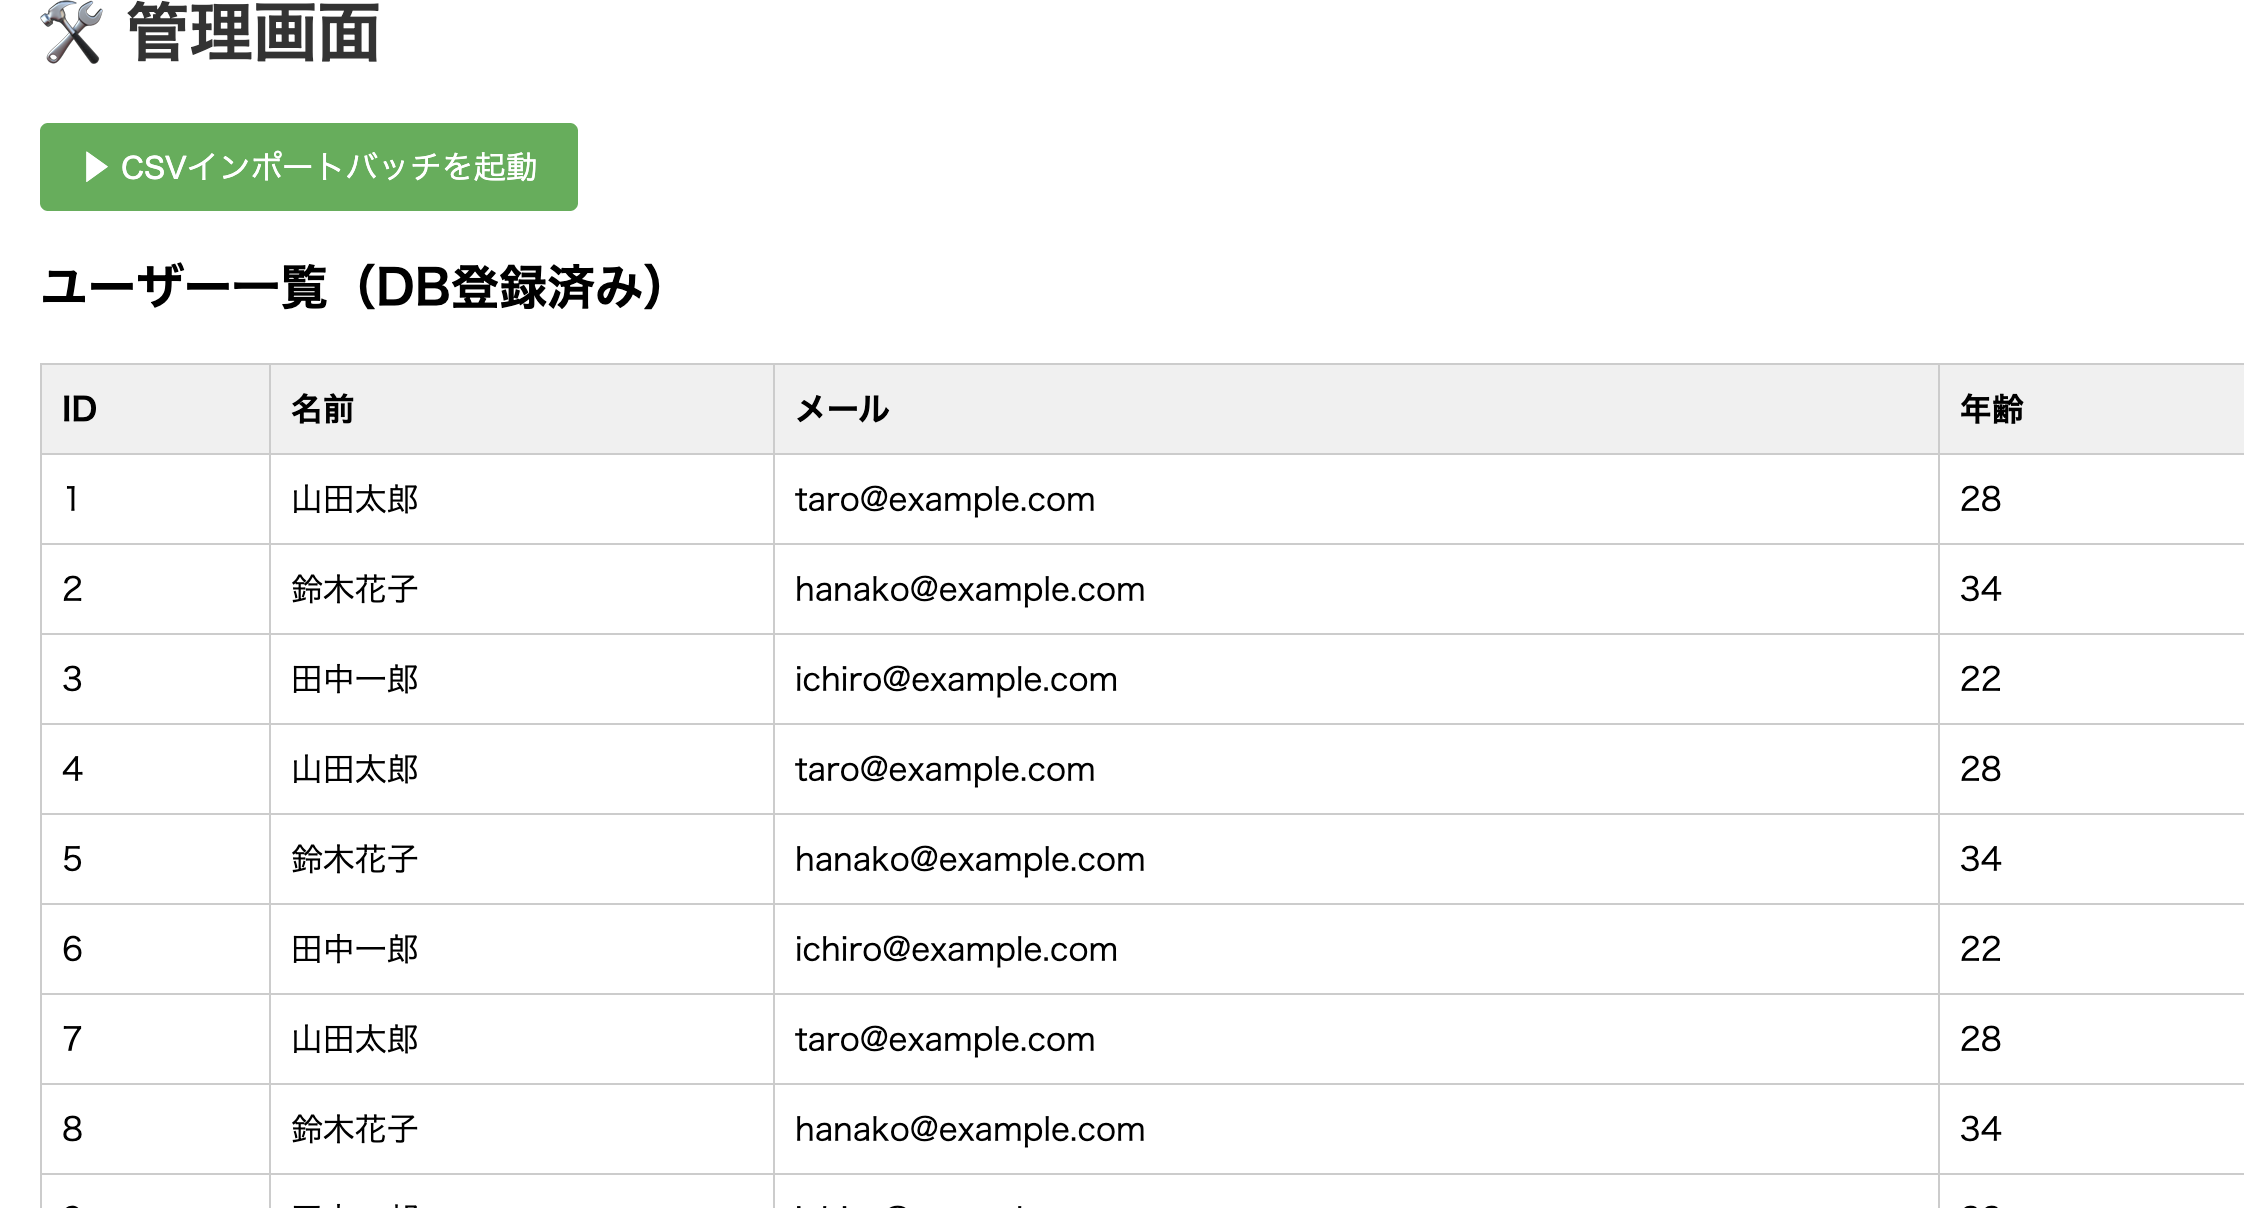This screenshot has height=1208, width=2244.
Task: Click the play triangle on the CSV button
Action: tap(96, 167)
